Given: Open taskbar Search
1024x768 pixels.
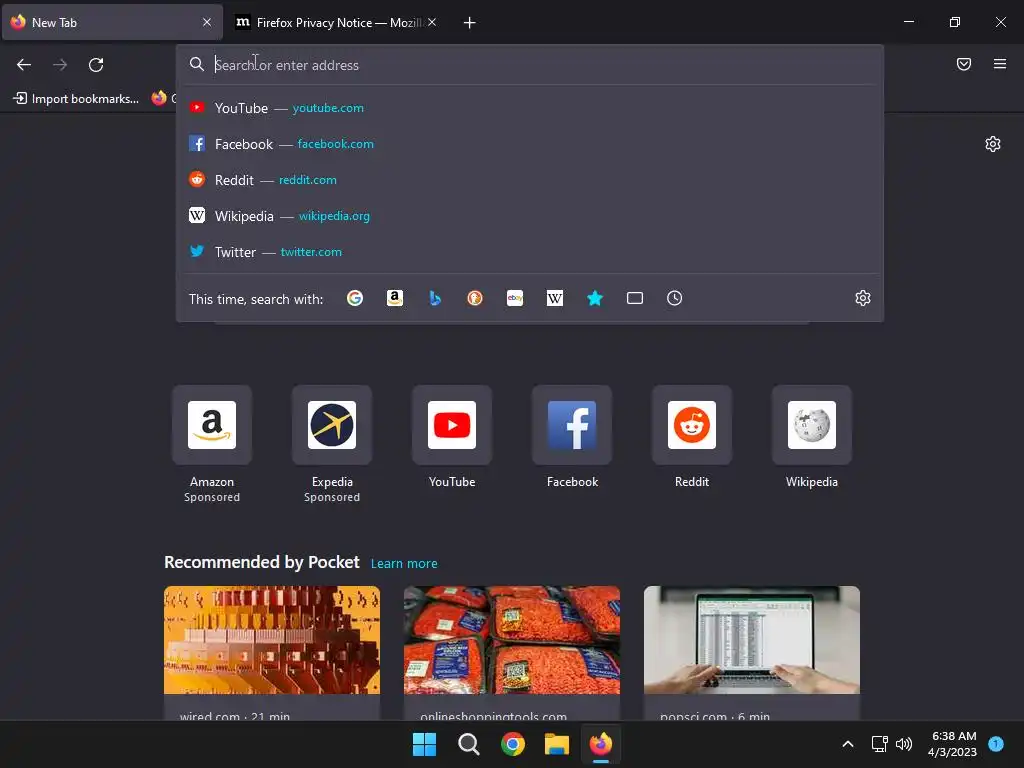Looking at the screenshot, I should click(x=468, y=744).
